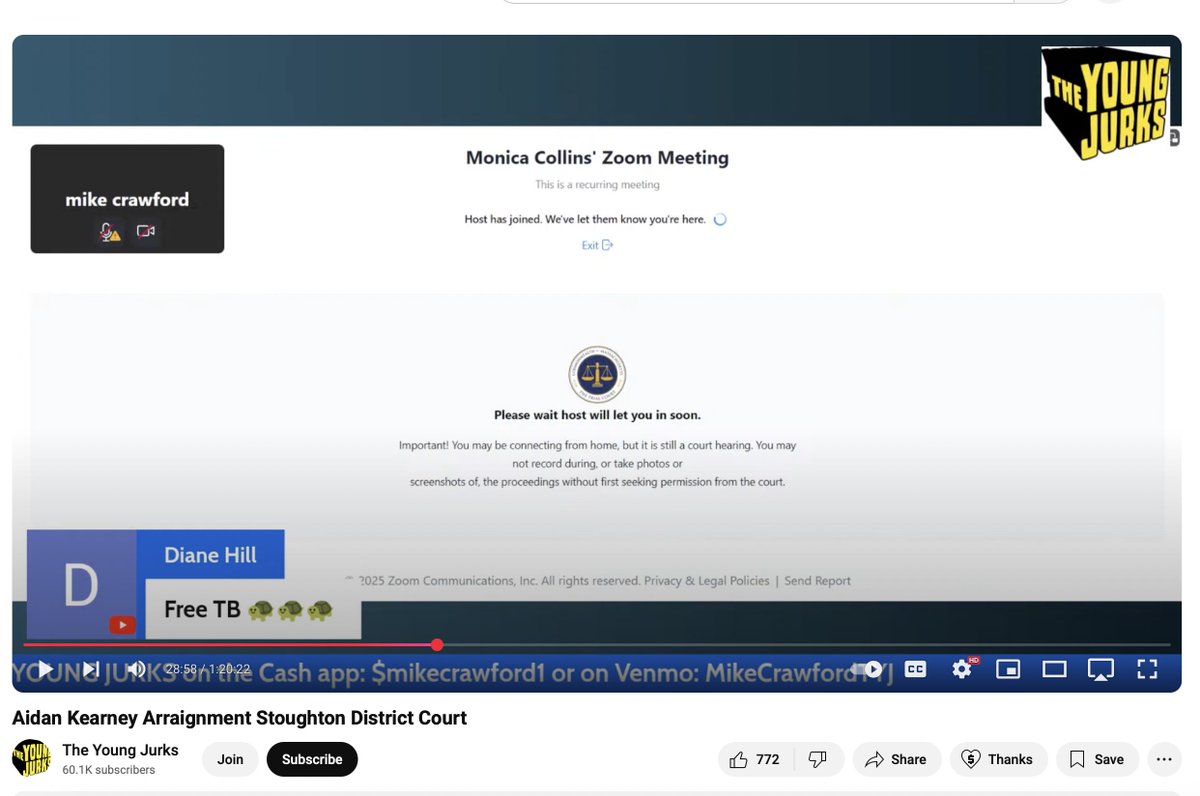Skip to next video
Image resolution: width=1200 pixels, height=796 pixels.
pyautogui.click(x=90, y=670)
